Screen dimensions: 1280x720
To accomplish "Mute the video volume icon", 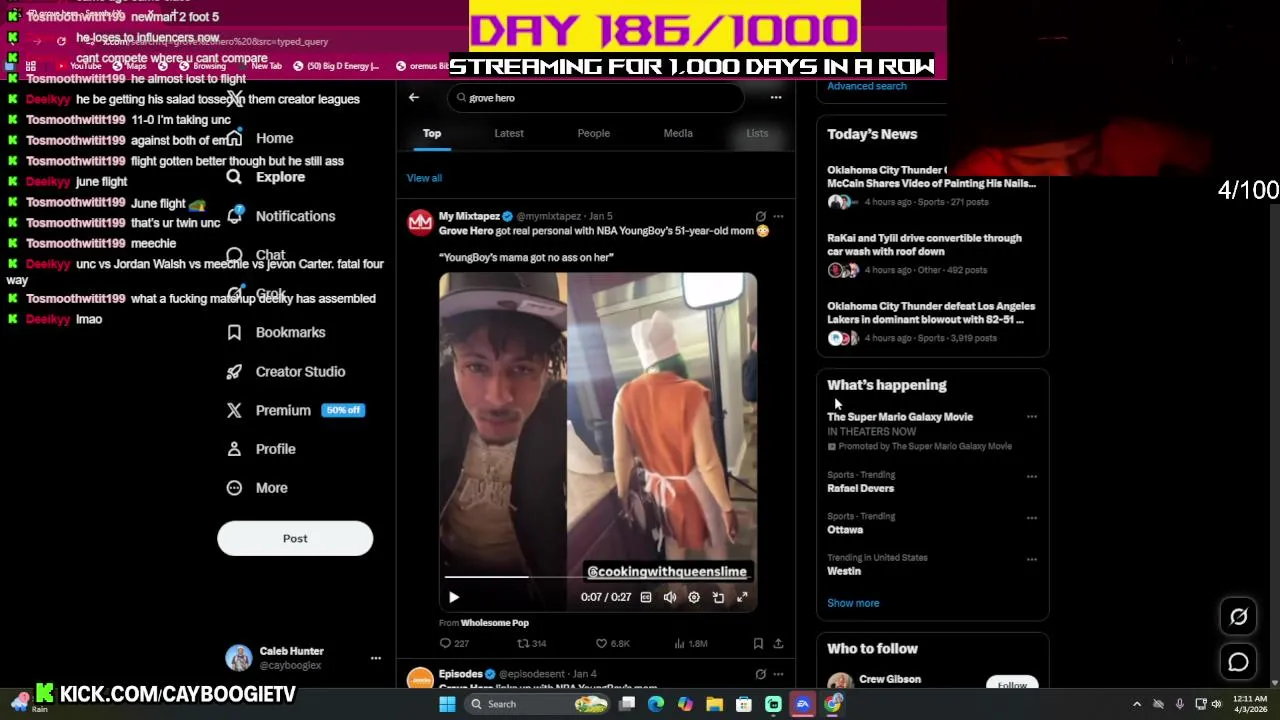I will click(x=670, y=597).
